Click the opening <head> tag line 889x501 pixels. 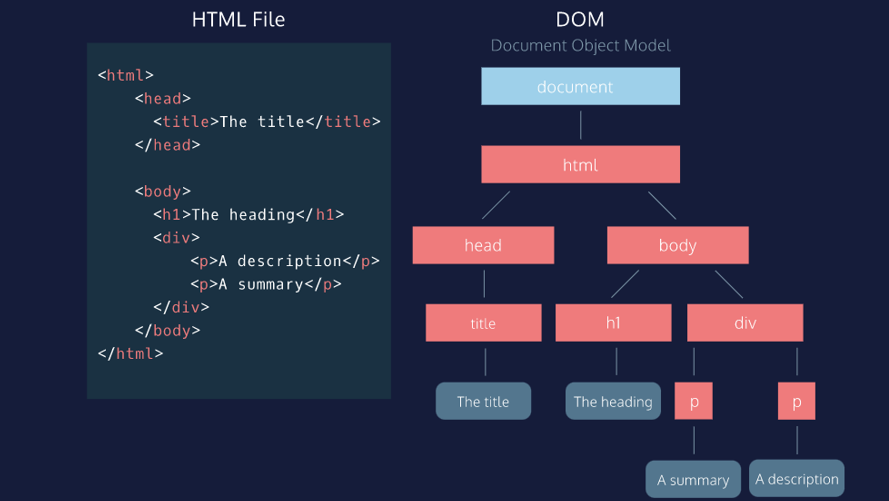[x=163, y=98]
